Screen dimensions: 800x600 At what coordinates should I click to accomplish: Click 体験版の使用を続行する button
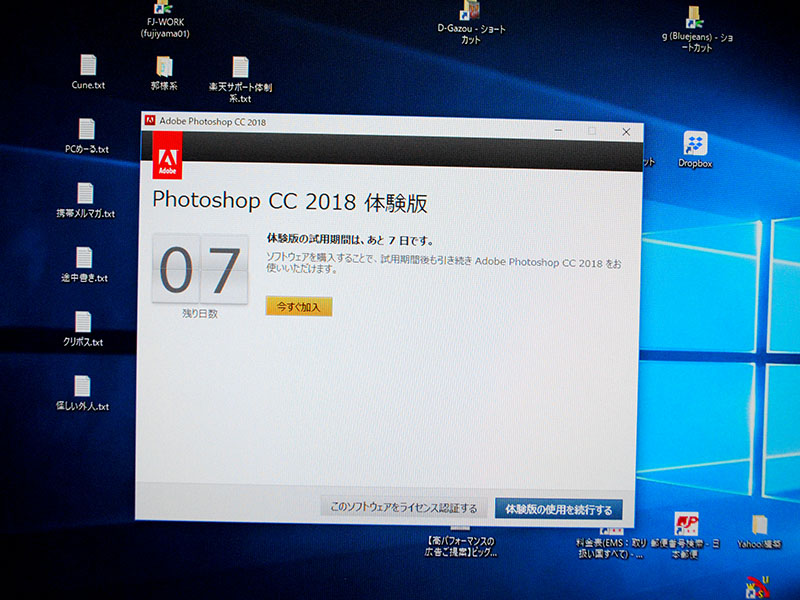click(x=559, y=509)
